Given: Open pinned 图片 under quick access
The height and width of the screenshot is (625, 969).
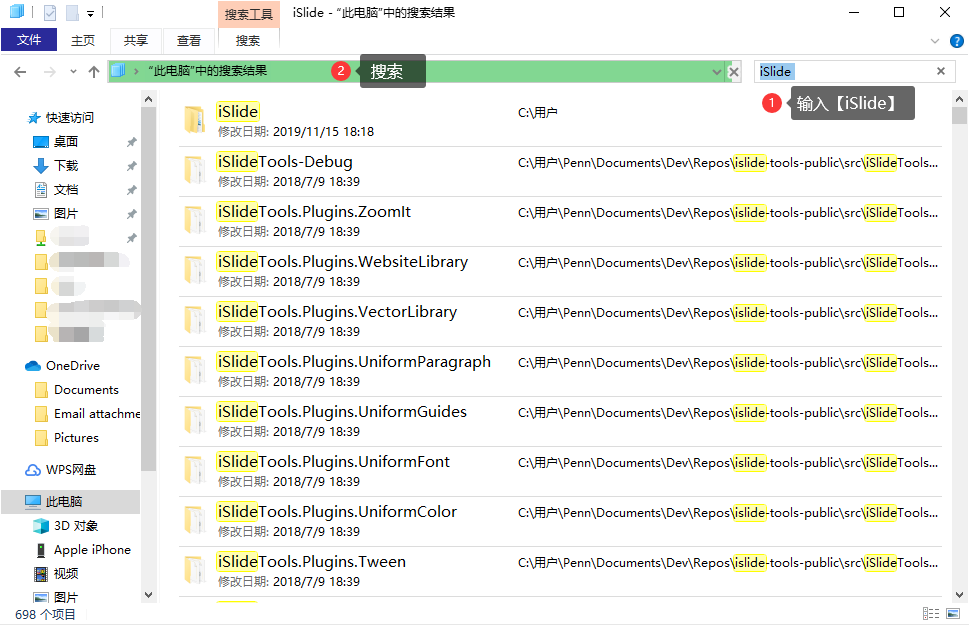Looking at the screenshot, I should tap(66, 214).
